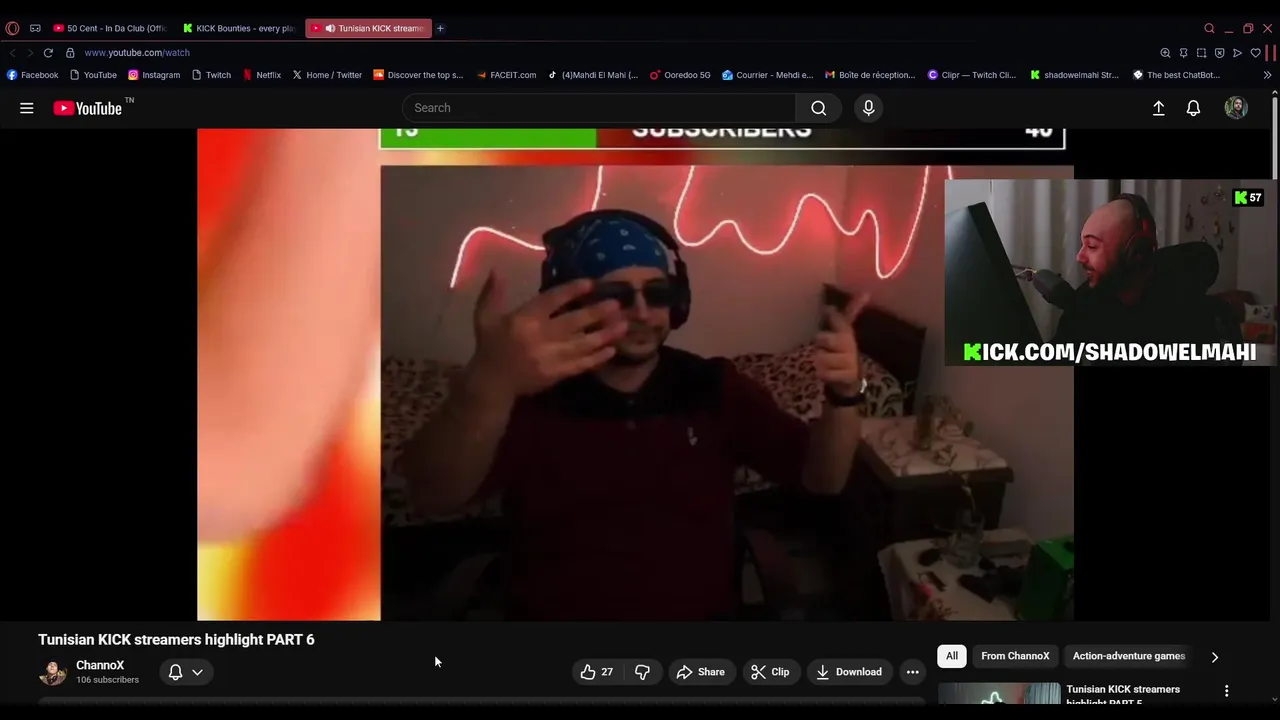Go back with the browser back arrow

[x=12, y=53]
